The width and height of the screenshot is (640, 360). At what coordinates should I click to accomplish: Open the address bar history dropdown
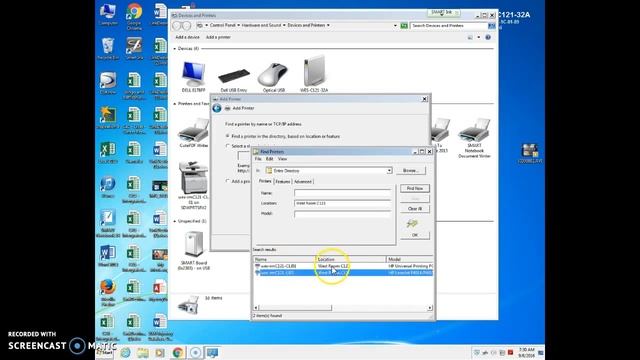point(395,26)
